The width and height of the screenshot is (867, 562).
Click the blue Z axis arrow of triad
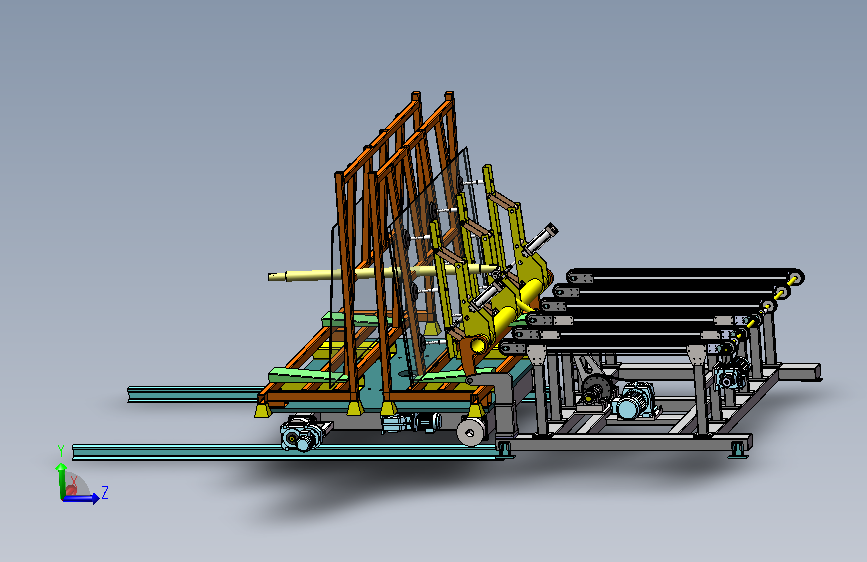(82, 498)
